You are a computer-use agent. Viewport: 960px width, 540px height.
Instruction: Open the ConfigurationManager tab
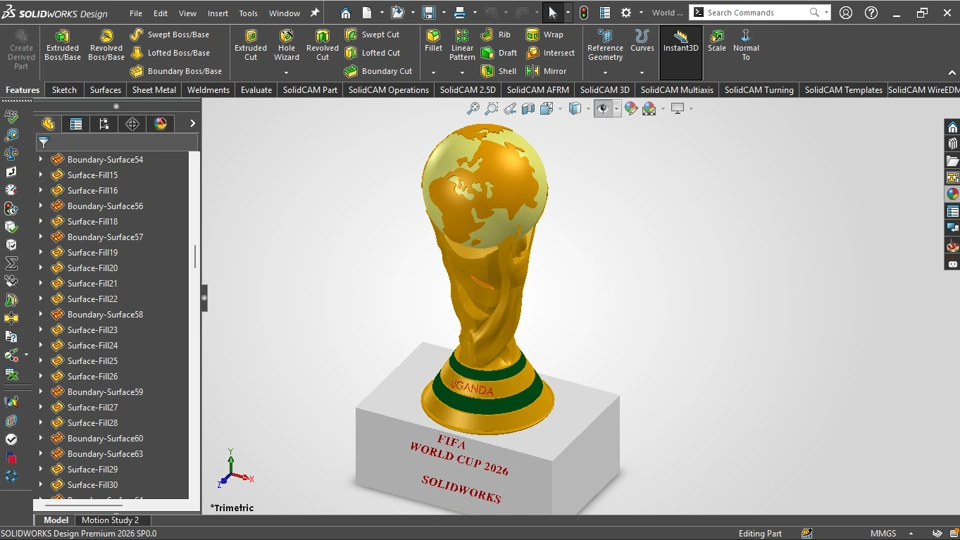(104, 124)
